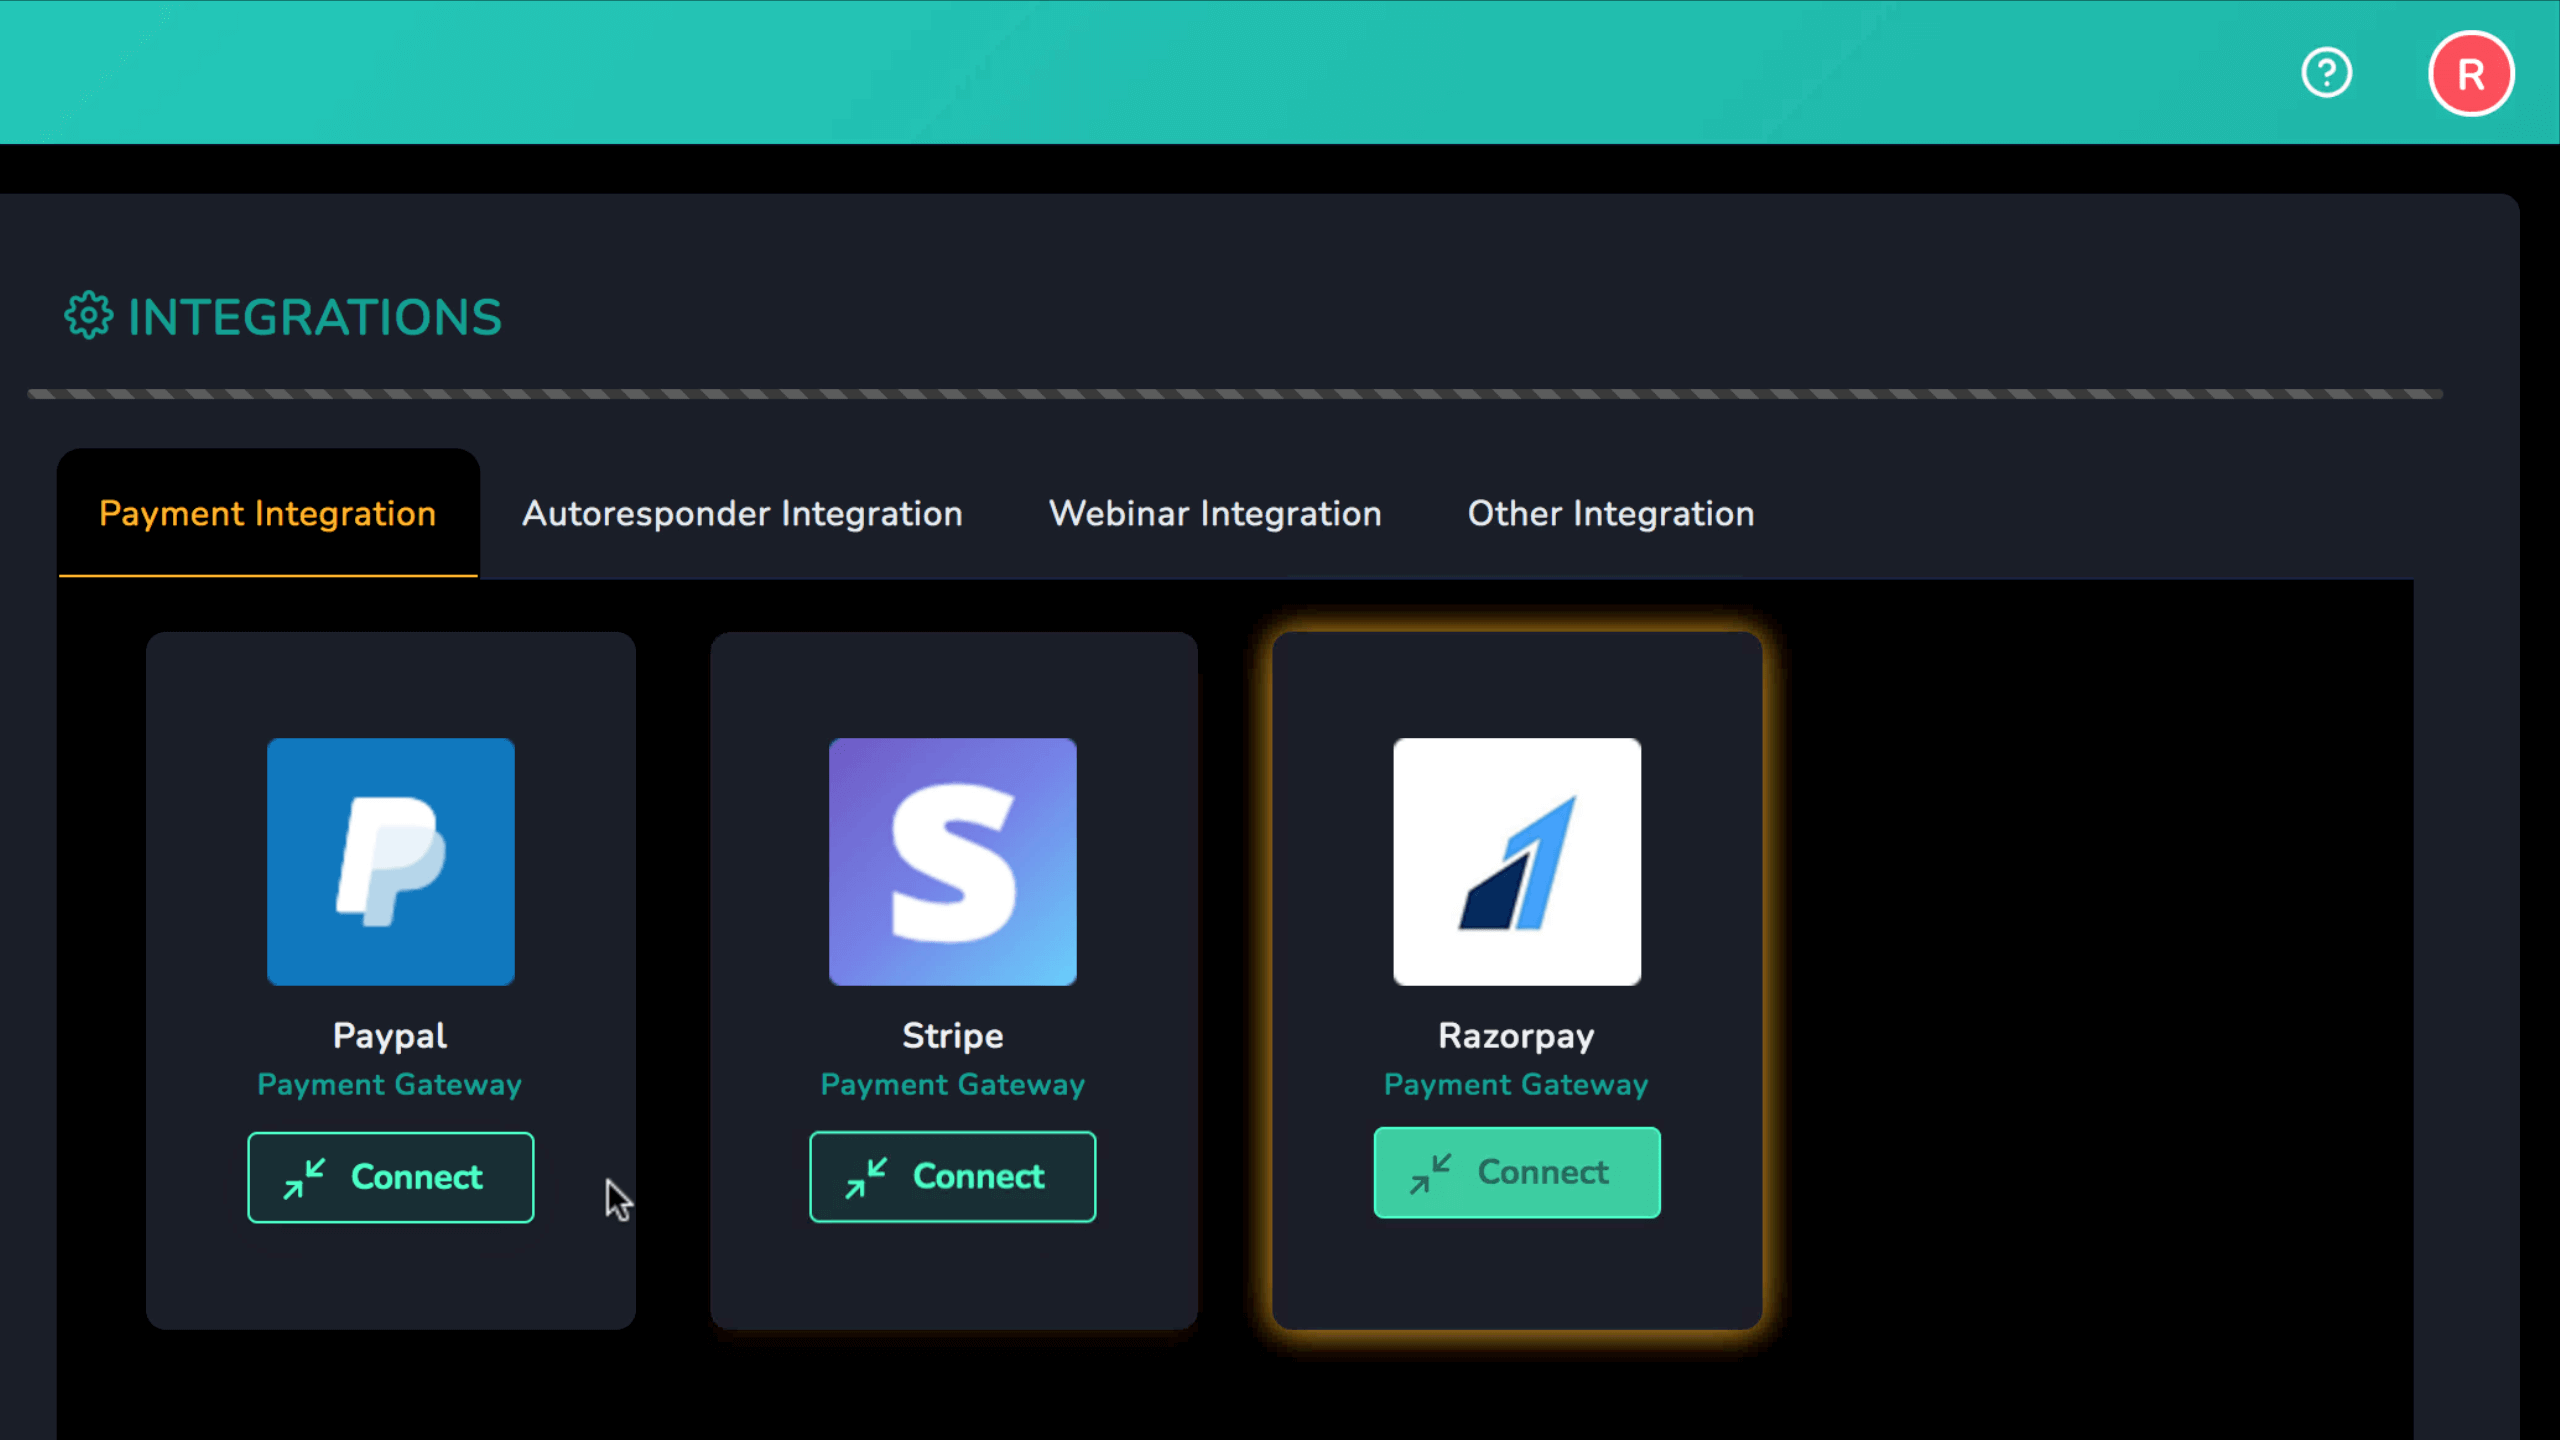Click the arrows icon in Razorpay's Connect button
2560x1440 pixels.
[1430, 1173]
